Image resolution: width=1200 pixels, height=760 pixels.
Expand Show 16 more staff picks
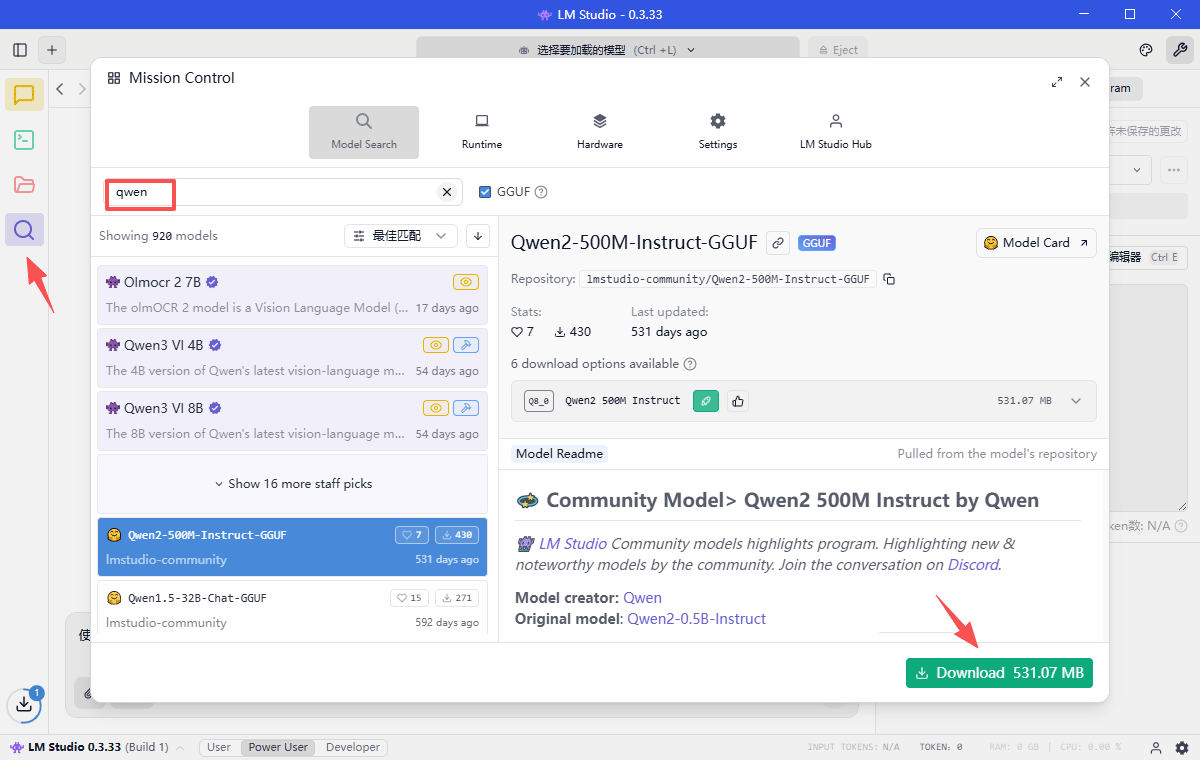click(292, 484)
